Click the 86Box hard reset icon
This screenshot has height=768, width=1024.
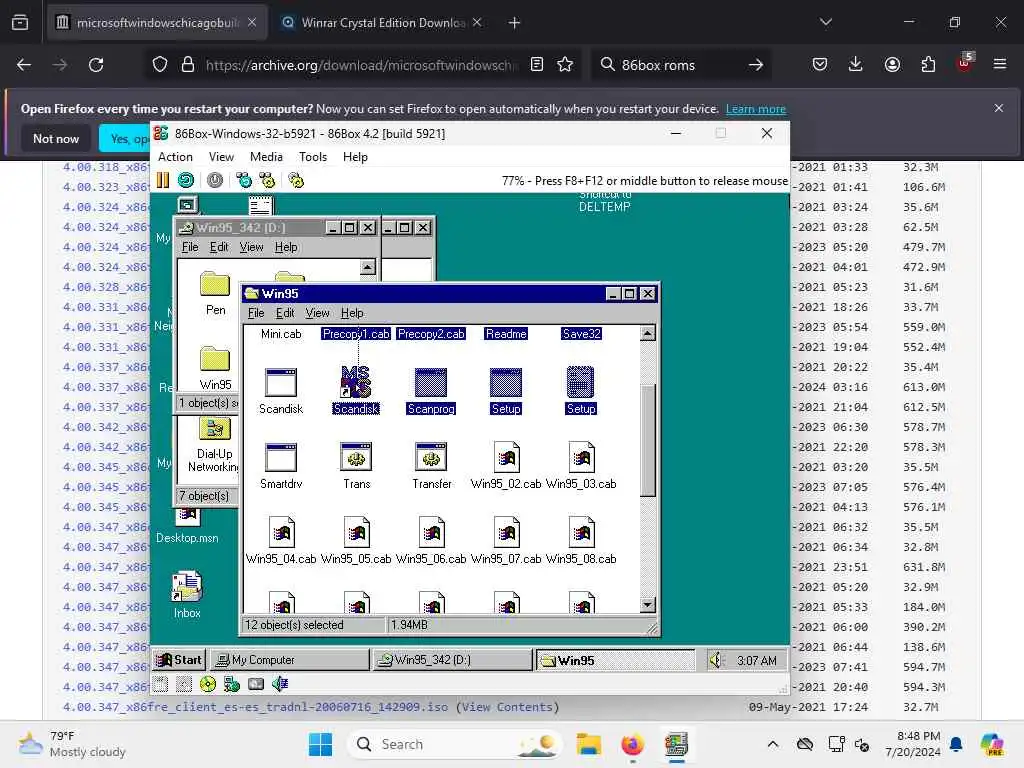pyautogui.click(x=186, y=180)
